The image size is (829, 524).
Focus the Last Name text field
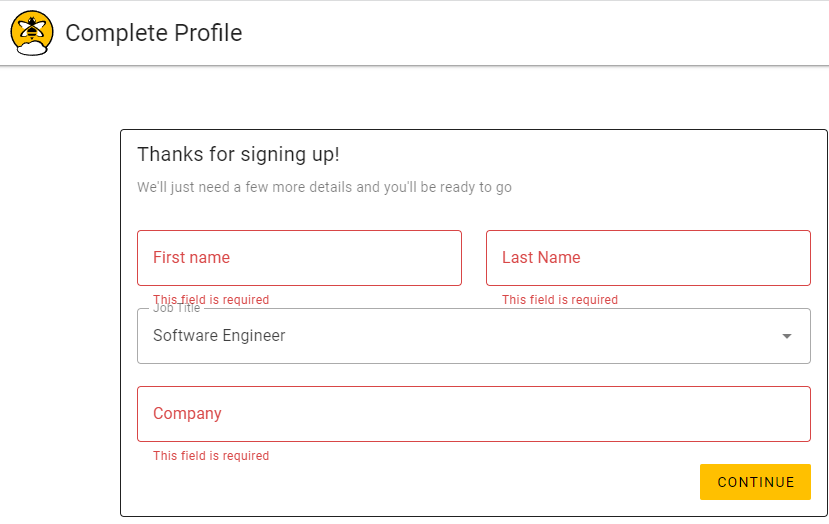pos(648,258)
